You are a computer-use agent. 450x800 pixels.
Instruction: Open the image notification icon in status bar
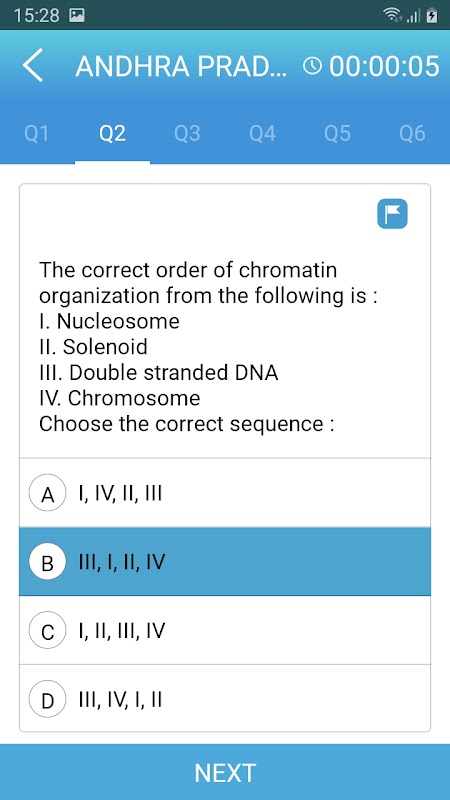click(77, 16)
